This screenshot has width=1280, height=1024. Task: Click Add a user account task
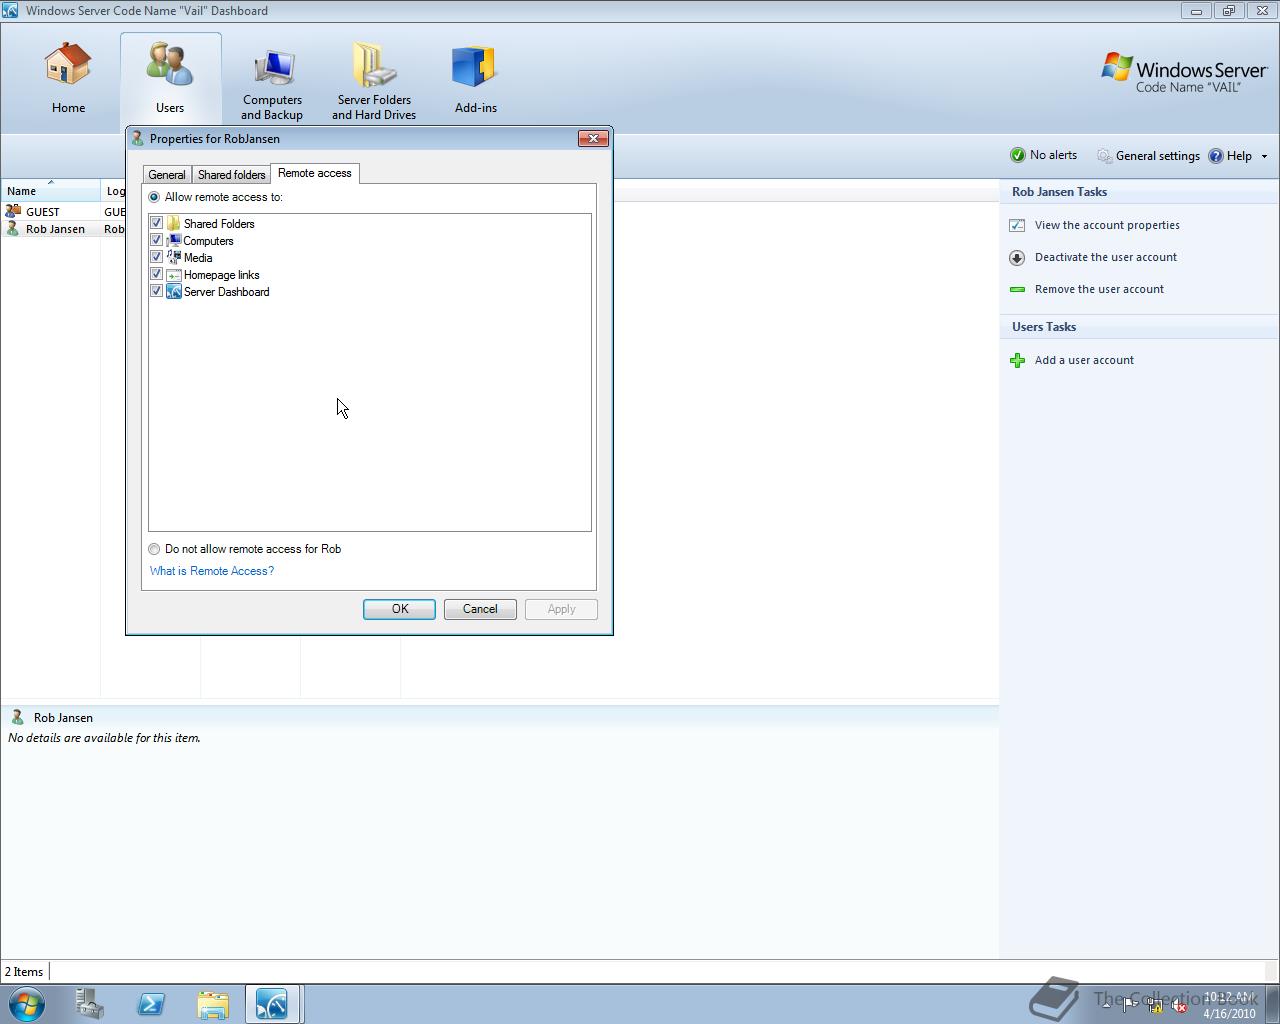[1084, 360]
